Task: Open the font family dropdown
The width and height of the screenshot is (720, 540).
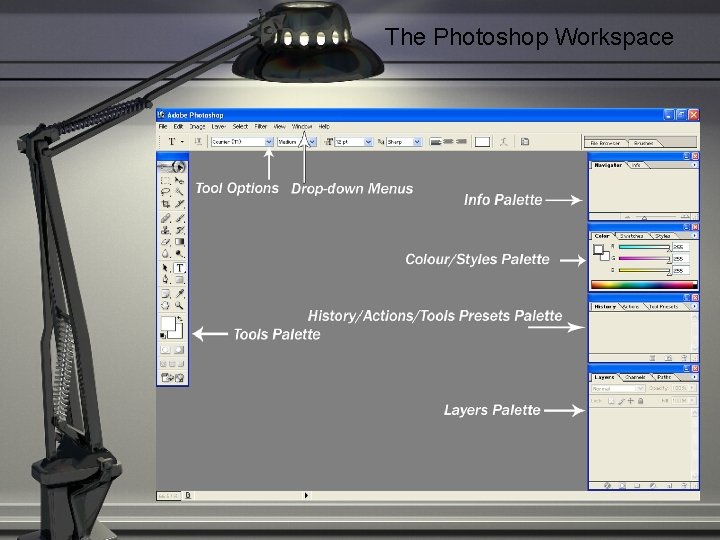Action: pos(269,142)
